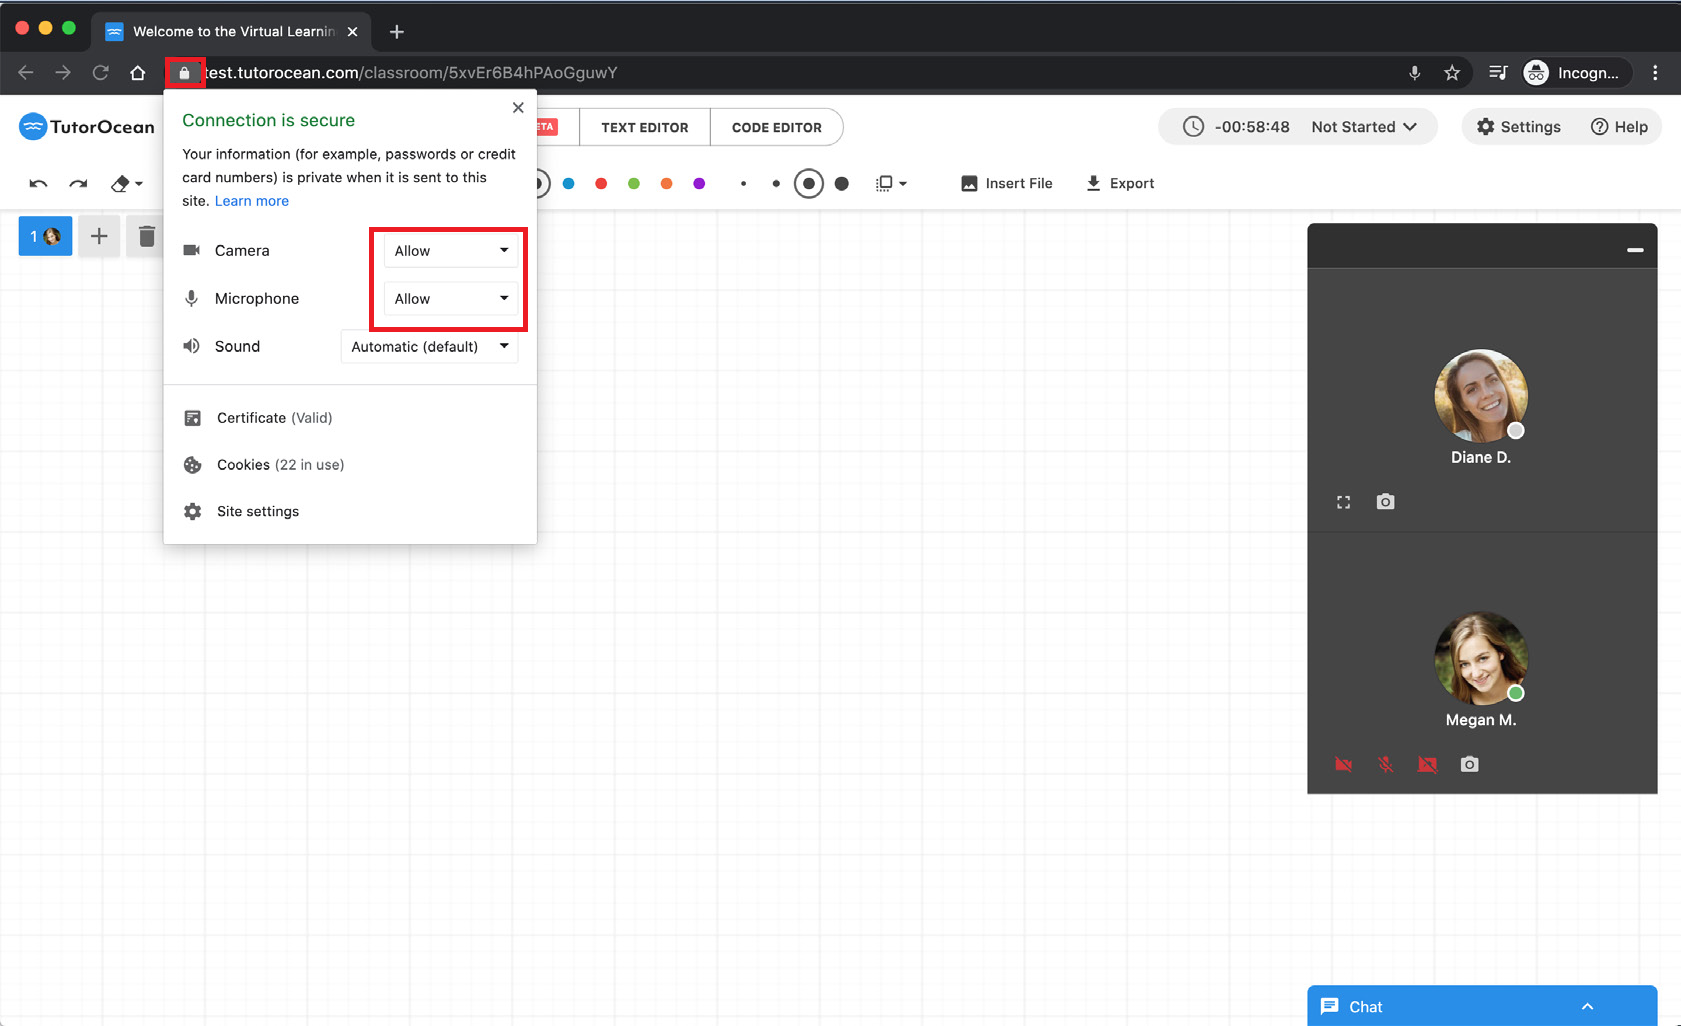The width and height of the screenshot is (1681, 1026).
Task: Expand the Chat panel
Action: coord(1482,1006)
